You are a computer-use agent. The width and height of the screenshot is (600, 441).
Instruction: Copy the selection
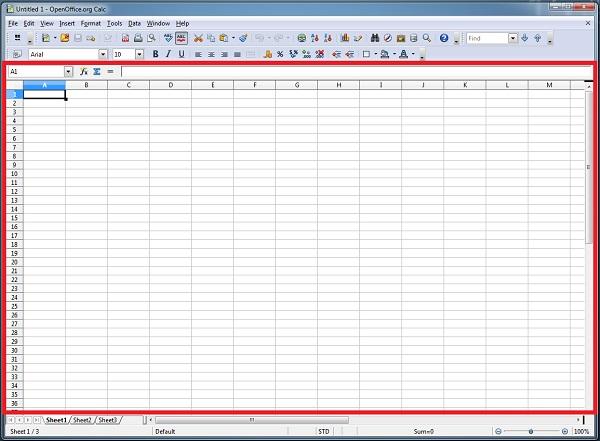(211, 38)
